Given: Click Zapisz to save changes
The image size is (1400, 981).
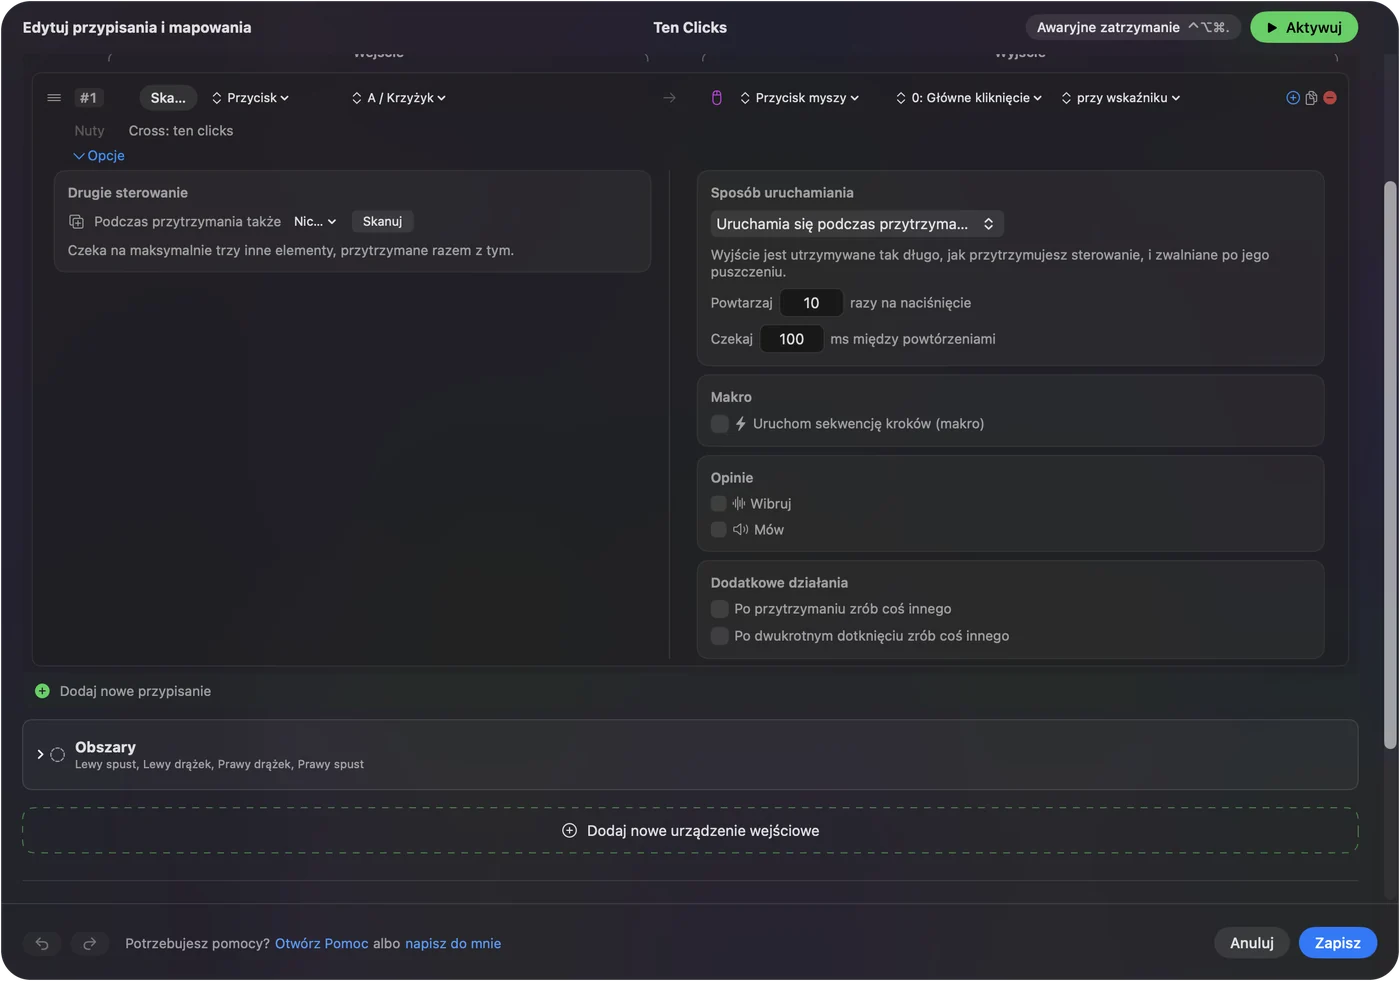Looking at the screenshot, I should pos(1337,943).
